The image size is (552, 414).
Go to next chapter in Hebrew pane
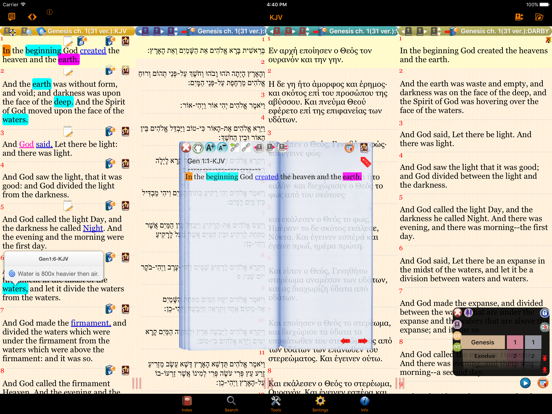pos(158,31)
